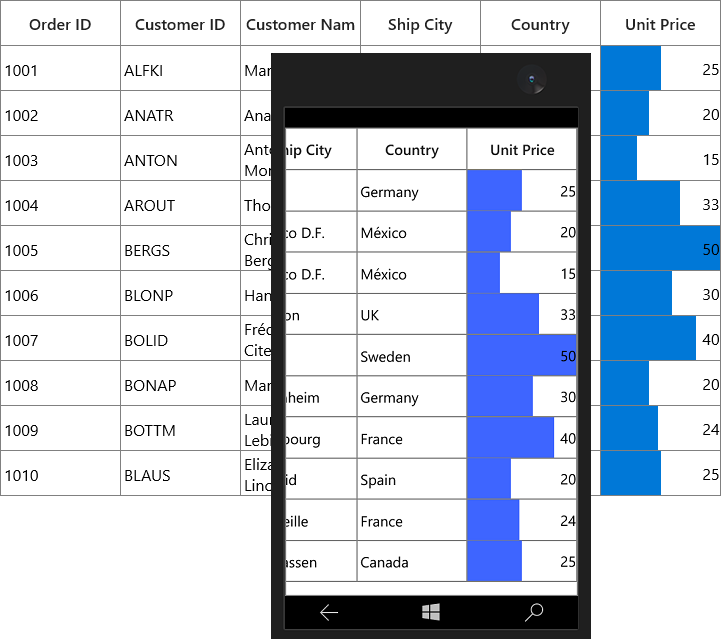This screenshot has height=639, width=721.
Task: Click the desktop unit price bar showing 33
Action: [x=640, y=204]
